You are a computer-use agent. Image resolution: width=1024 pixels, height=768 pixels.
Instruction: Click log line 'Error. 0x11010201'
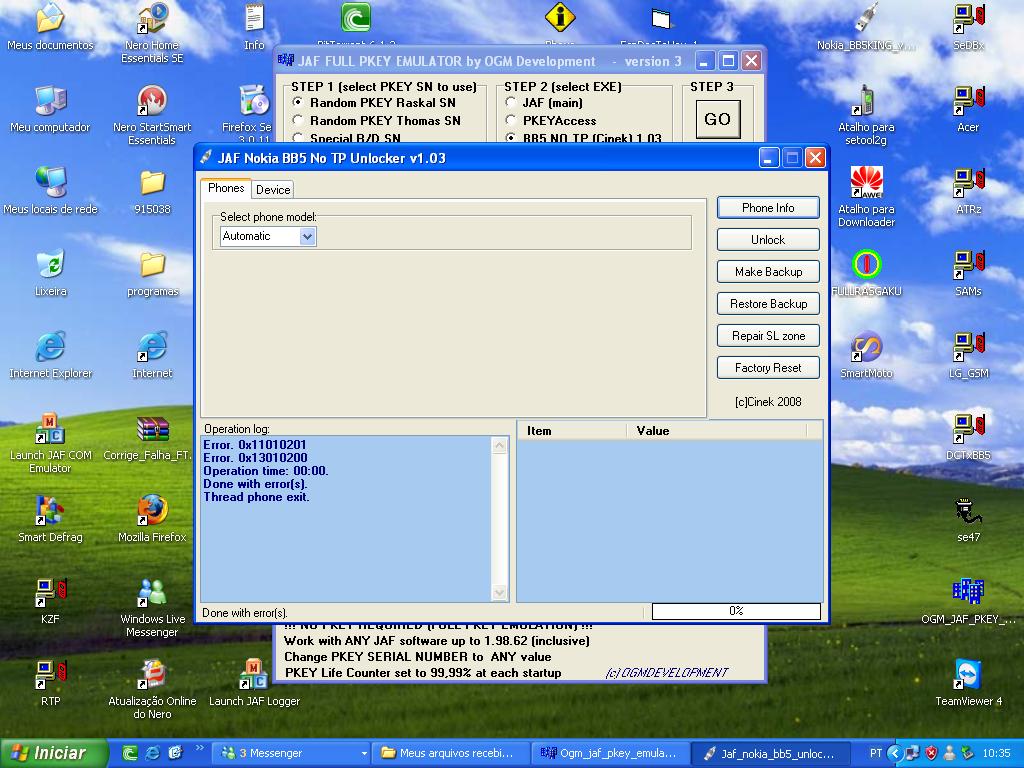tap(255, 445)
